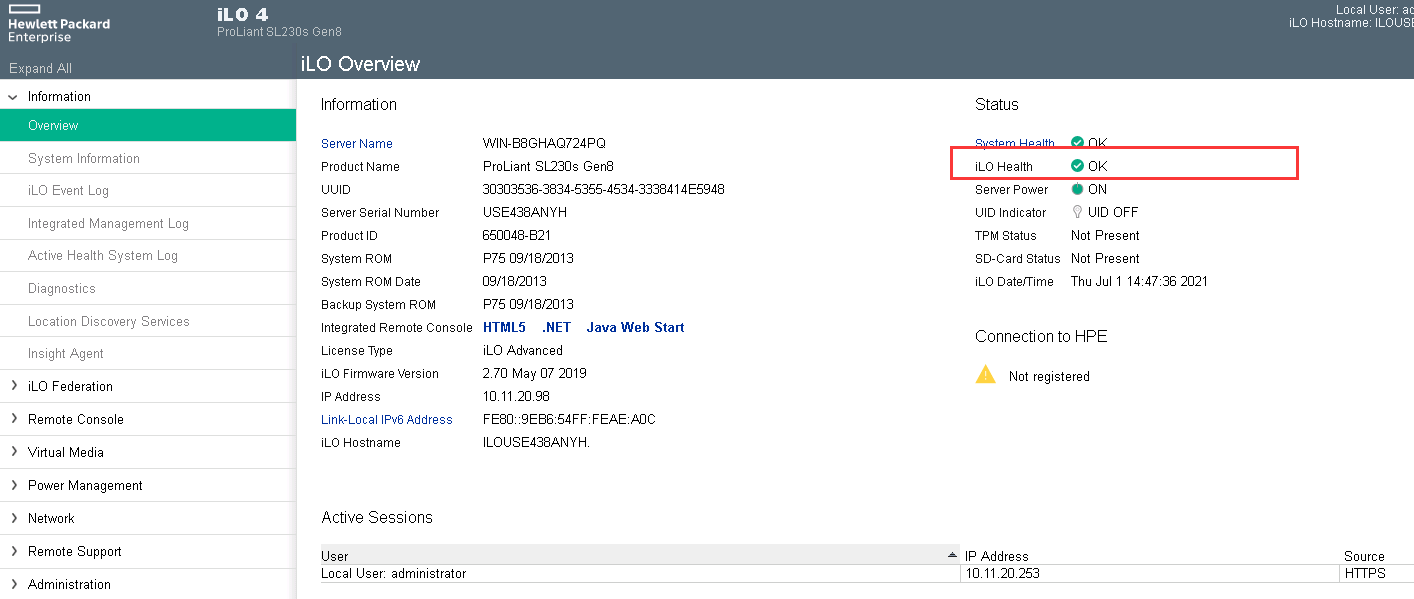
Task: Click the UID Indicator lightbulb icon
Action: point(1077,212)
